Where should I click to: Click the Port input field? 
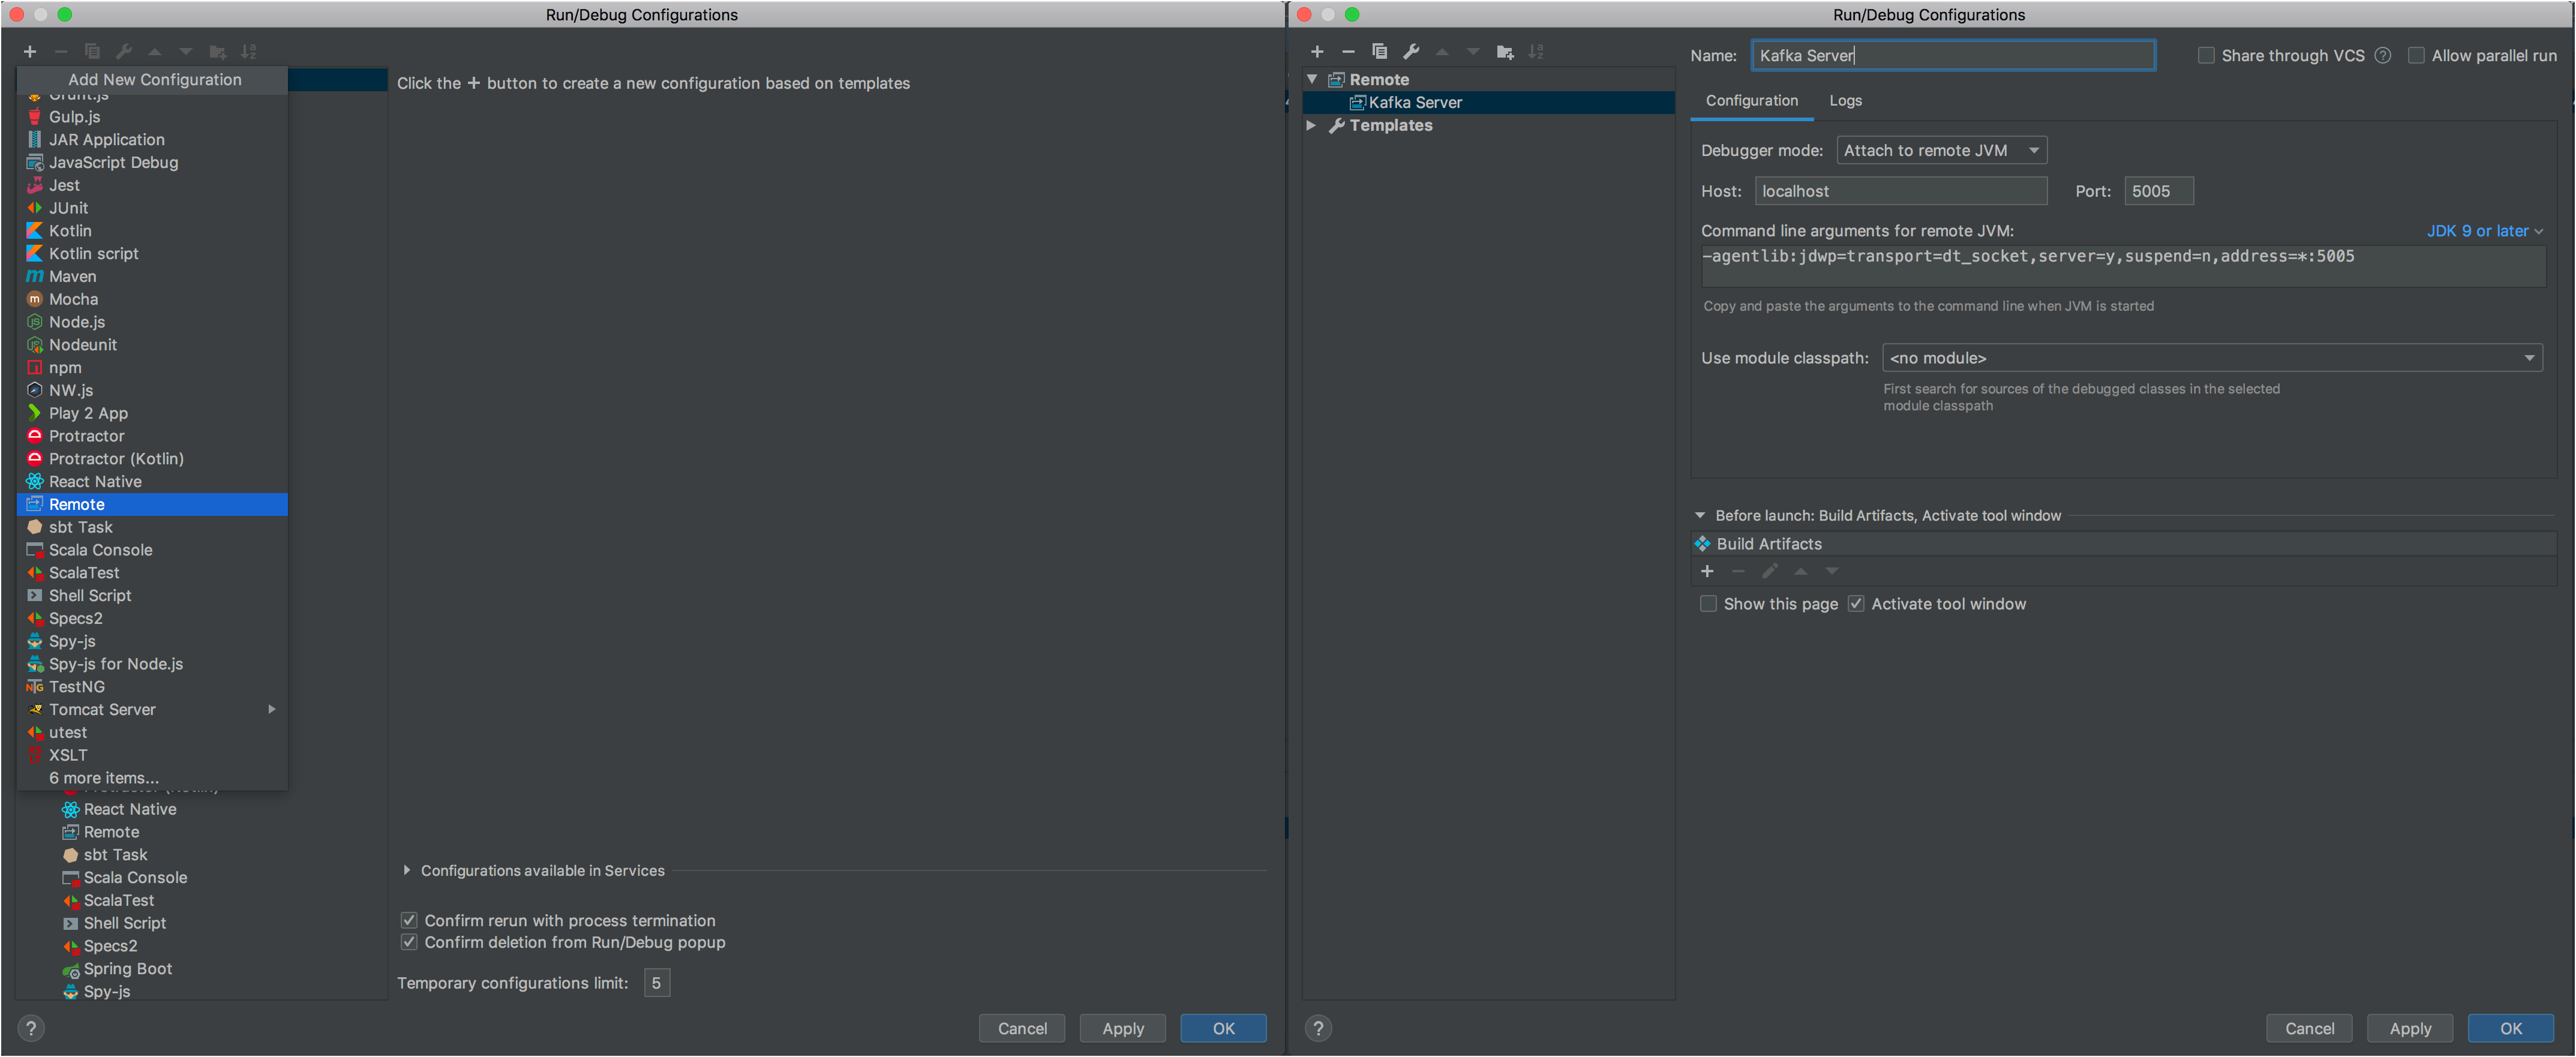[2158, 192]
